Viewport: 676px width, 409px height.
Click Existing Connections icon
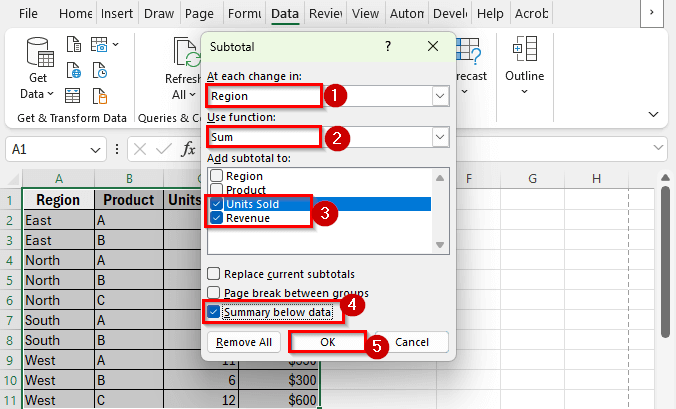click(x=100, y=96)
